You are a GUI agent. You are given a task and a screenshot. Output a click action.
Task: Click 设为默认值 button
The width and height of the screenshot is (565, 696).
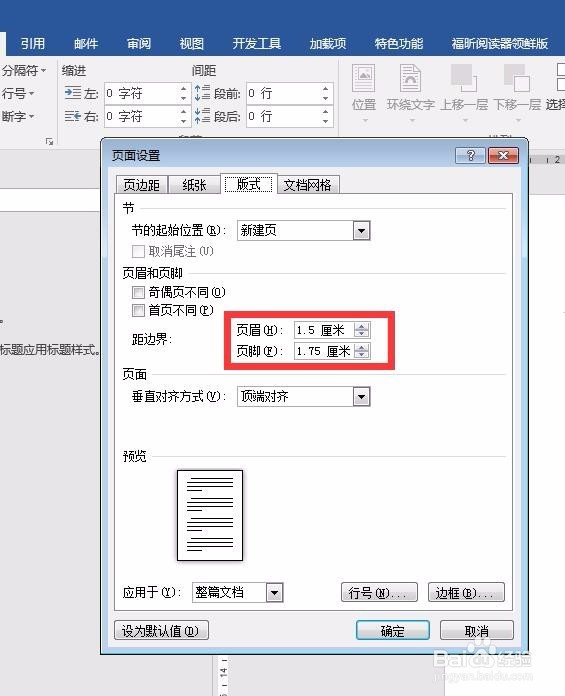[x=162, y=630]
